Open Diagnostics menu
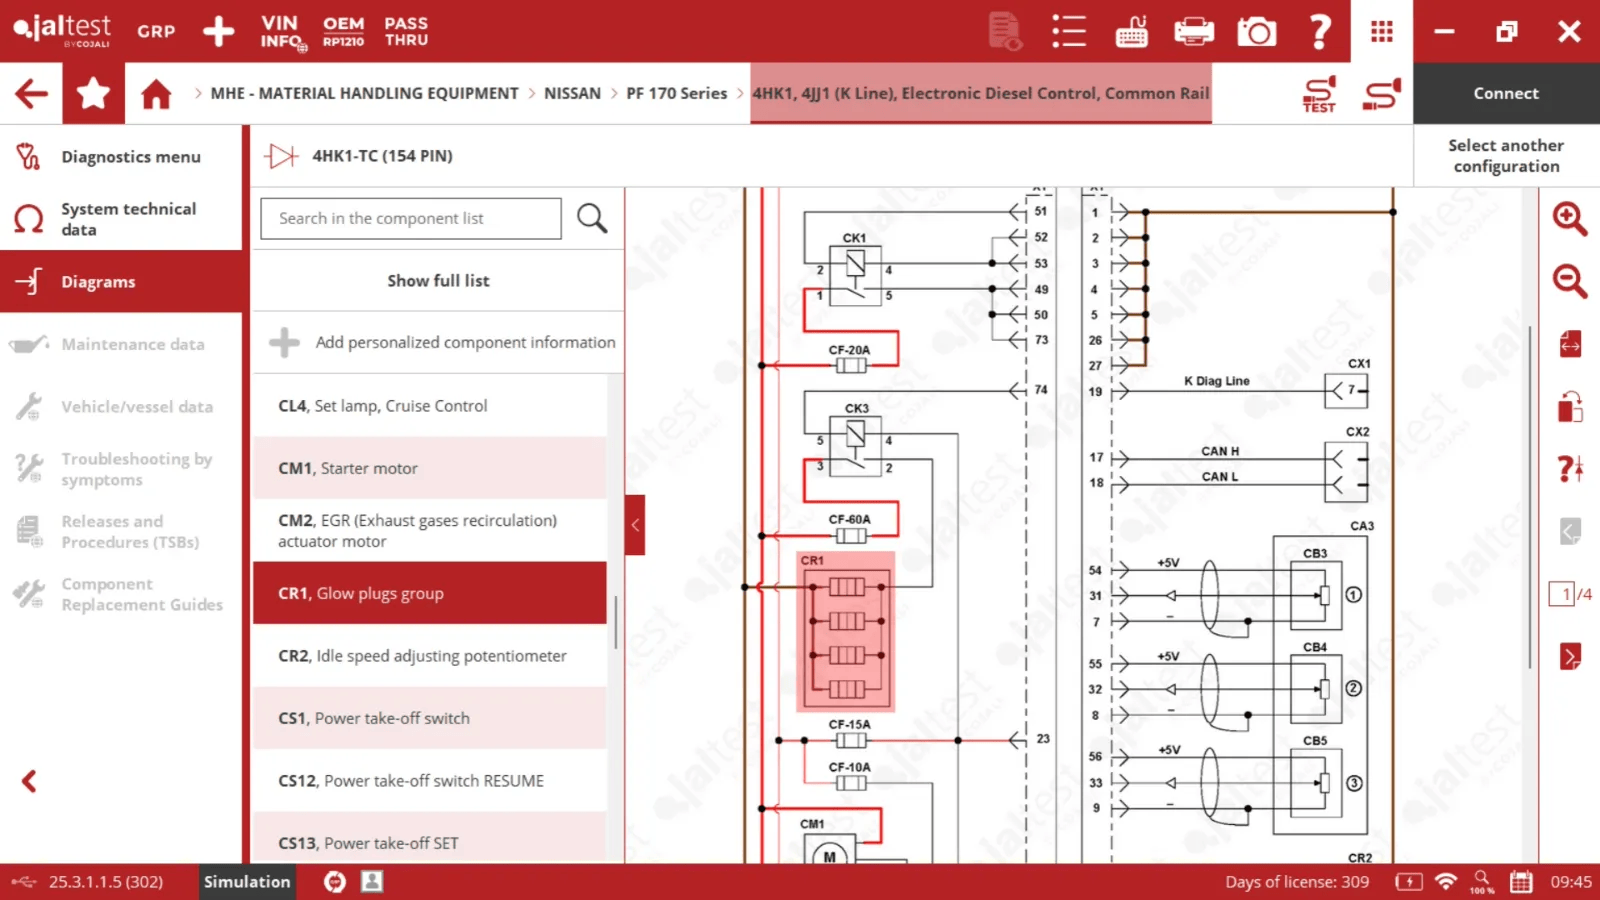Image resolution: width=1600 pixels, height=900 pixels. (121, 157)
